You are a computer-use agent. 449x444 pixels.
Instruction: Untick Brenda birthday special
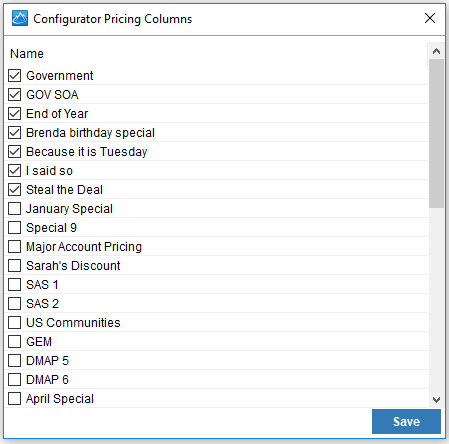[x=14, y=133]
